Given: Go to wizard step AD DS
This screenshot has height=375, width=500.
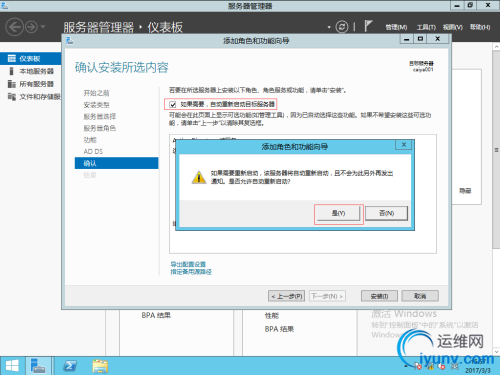Looking at the screenshot, I should click(93, 152).
